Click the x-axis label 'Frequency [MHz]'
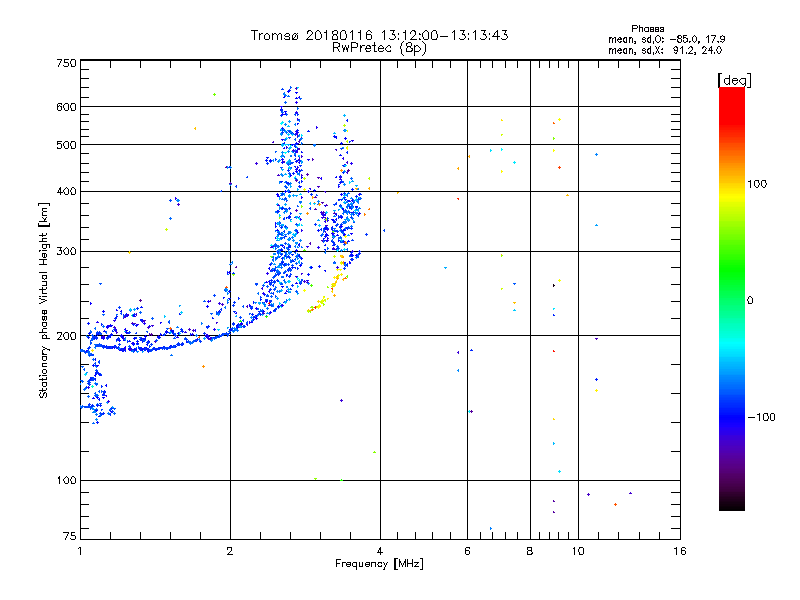Image resolution: width=800 pixels, height=600 pixels. point(379,564)
